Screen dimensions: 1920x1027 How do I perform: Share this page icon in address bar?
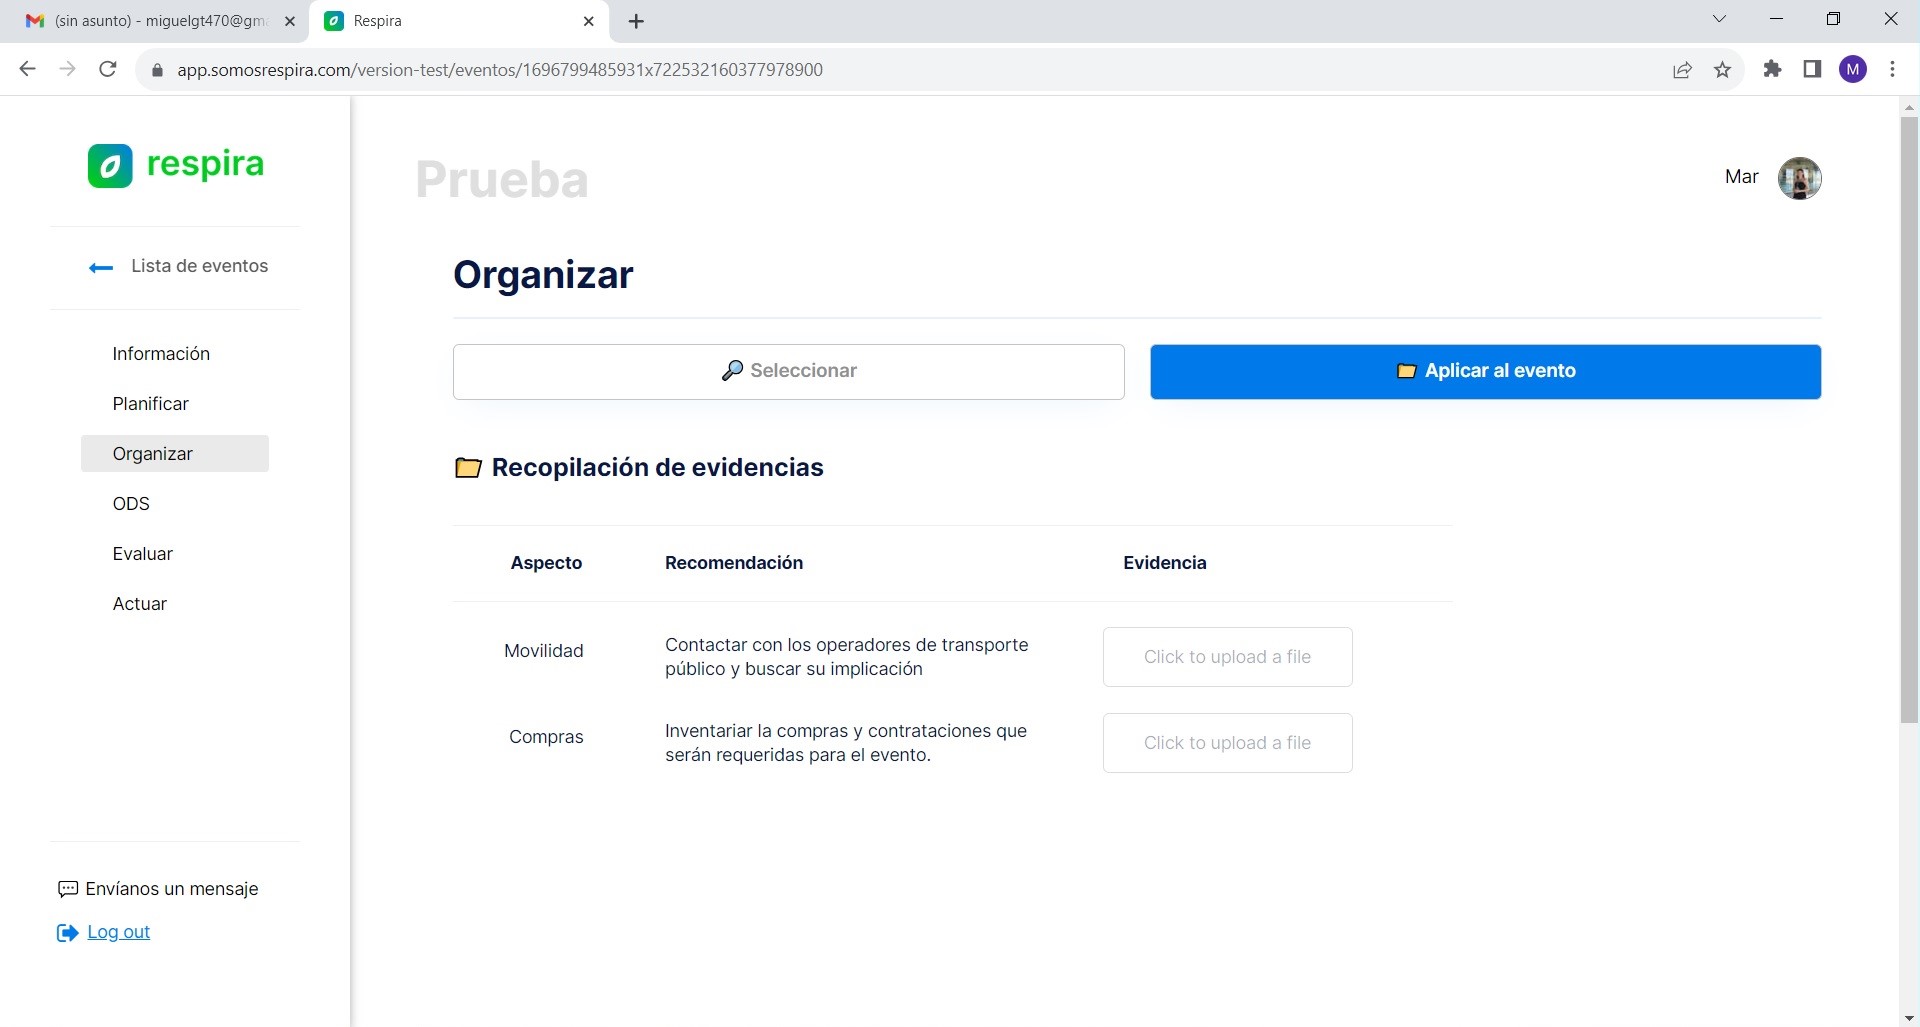click(x=1683, y=69)
